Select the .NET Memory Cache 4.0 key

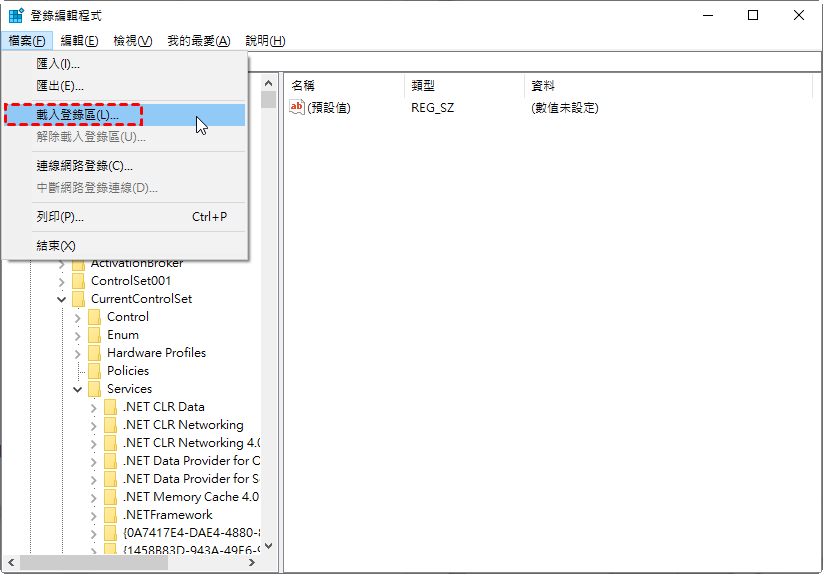tap(190, 497)
